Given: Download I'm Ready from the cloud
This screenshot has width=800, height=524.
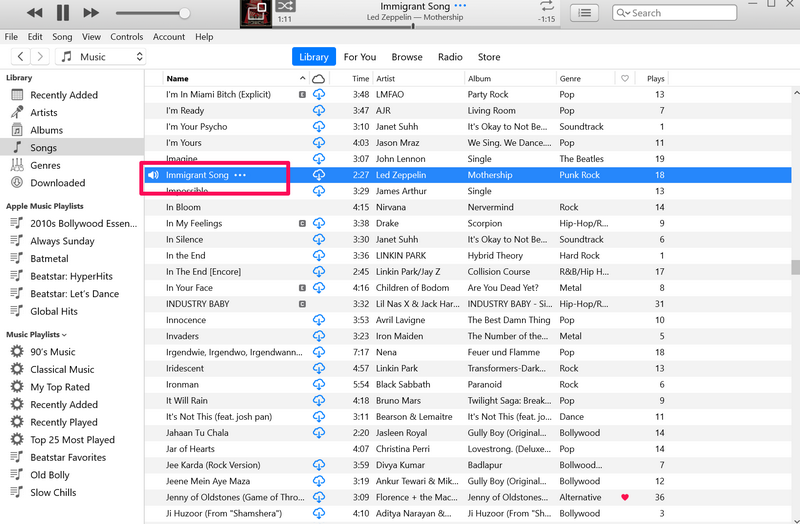Looking at the screenshot, I should (319, 110).
